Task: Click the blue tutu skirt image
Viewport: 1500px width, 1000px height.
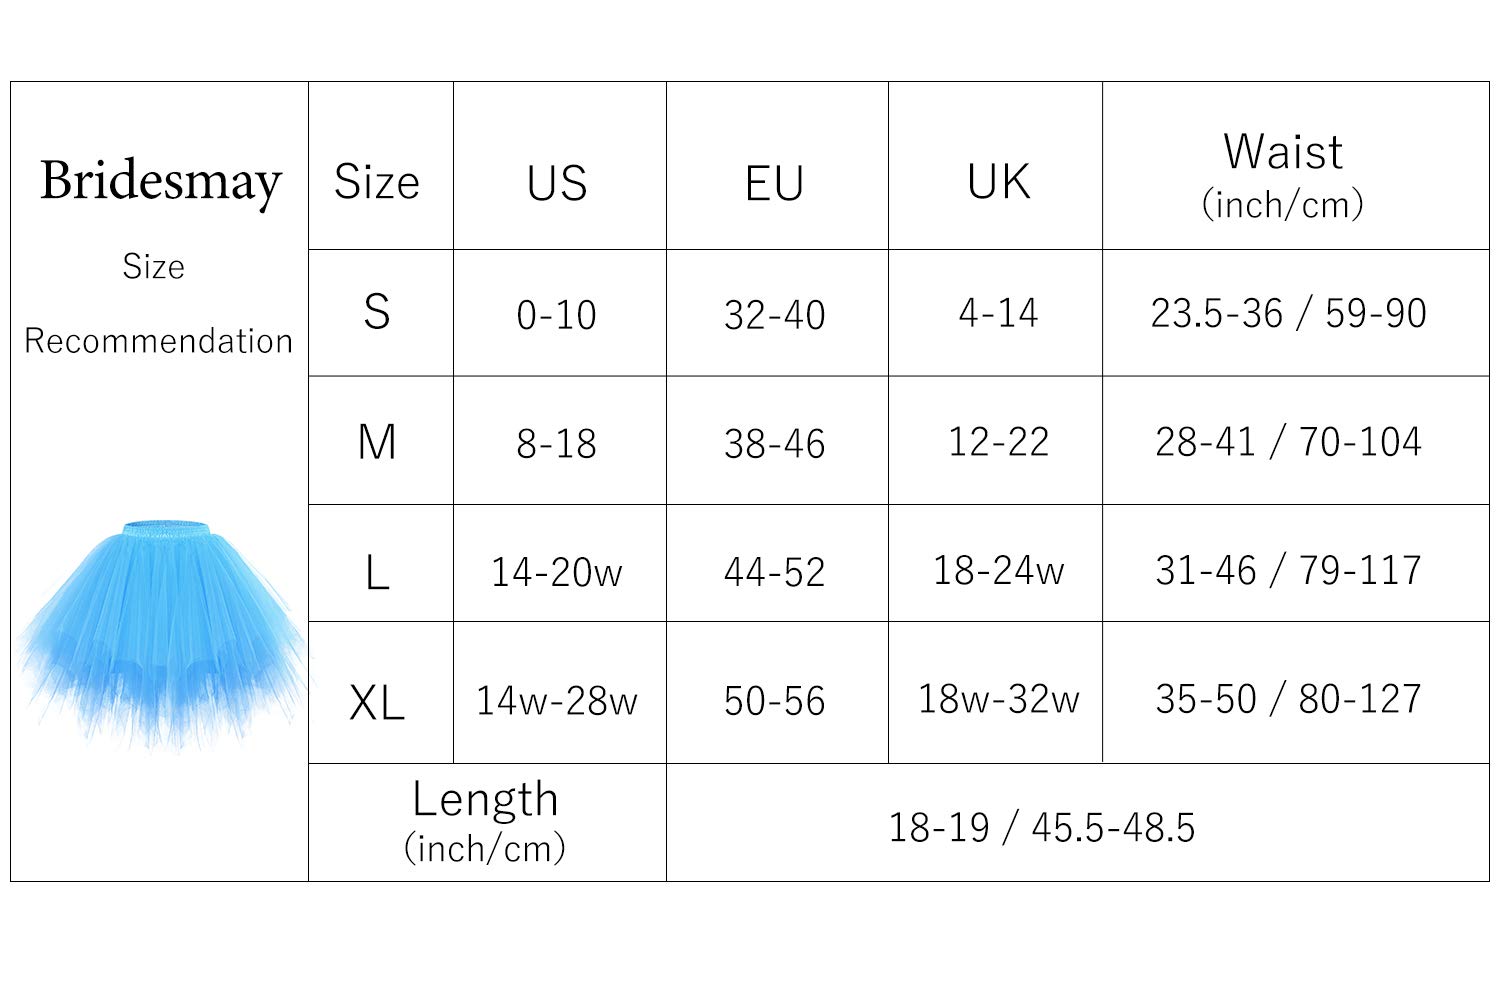Action: tap(160, 630)
